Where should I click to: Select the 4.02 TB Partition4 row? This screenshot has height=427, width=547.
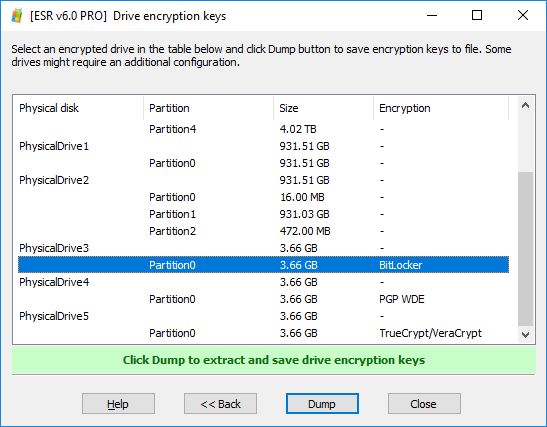coord(263,129)
